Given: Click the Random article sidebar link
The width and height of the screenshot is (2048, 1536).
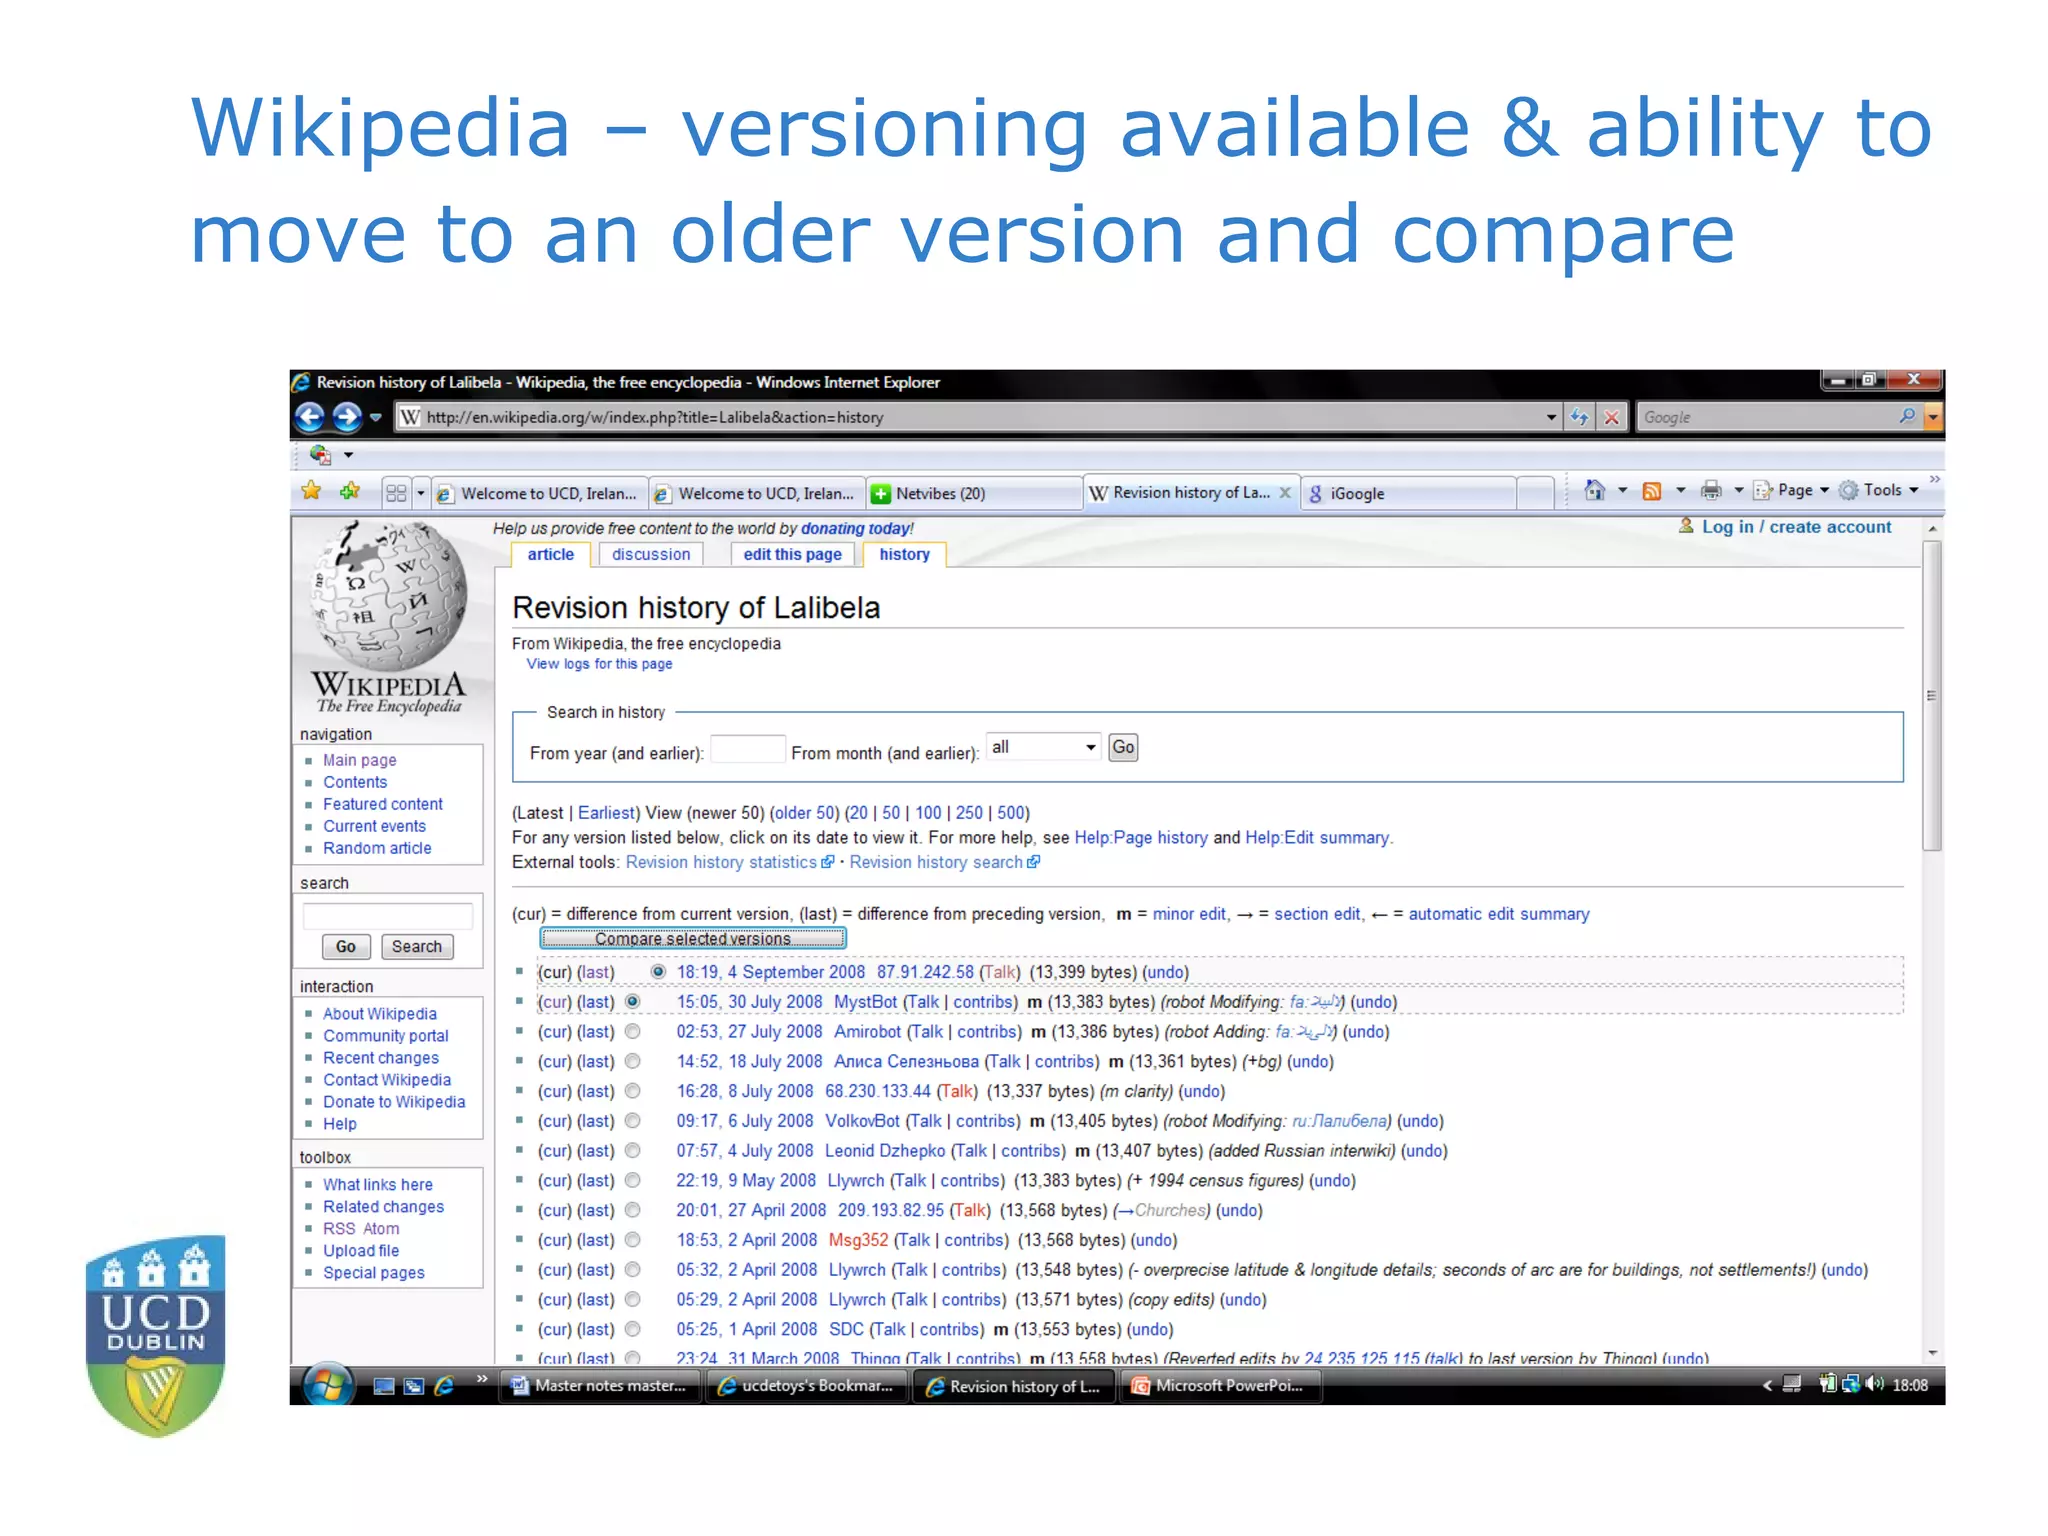Looking at the screenshot, I should tap(377, 848).
